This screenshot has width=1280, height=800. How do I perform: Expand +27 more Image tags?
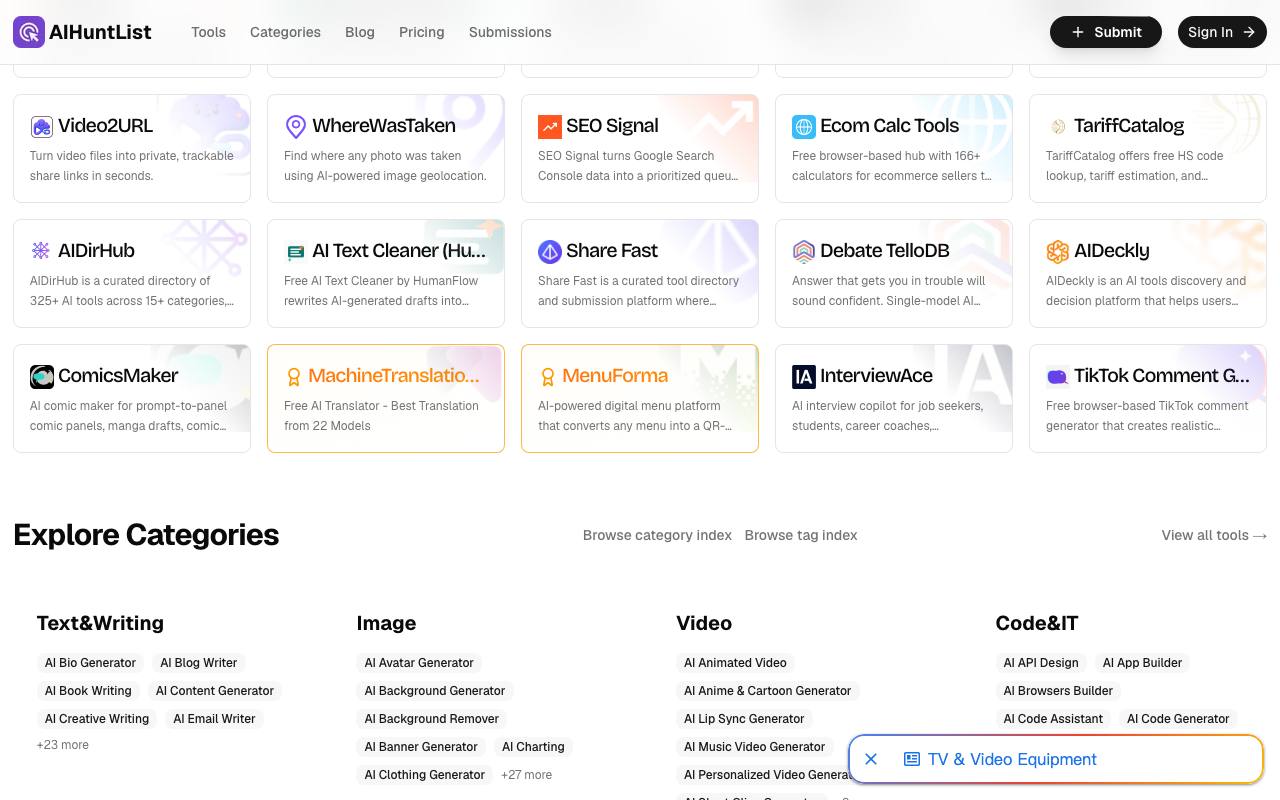526,775
